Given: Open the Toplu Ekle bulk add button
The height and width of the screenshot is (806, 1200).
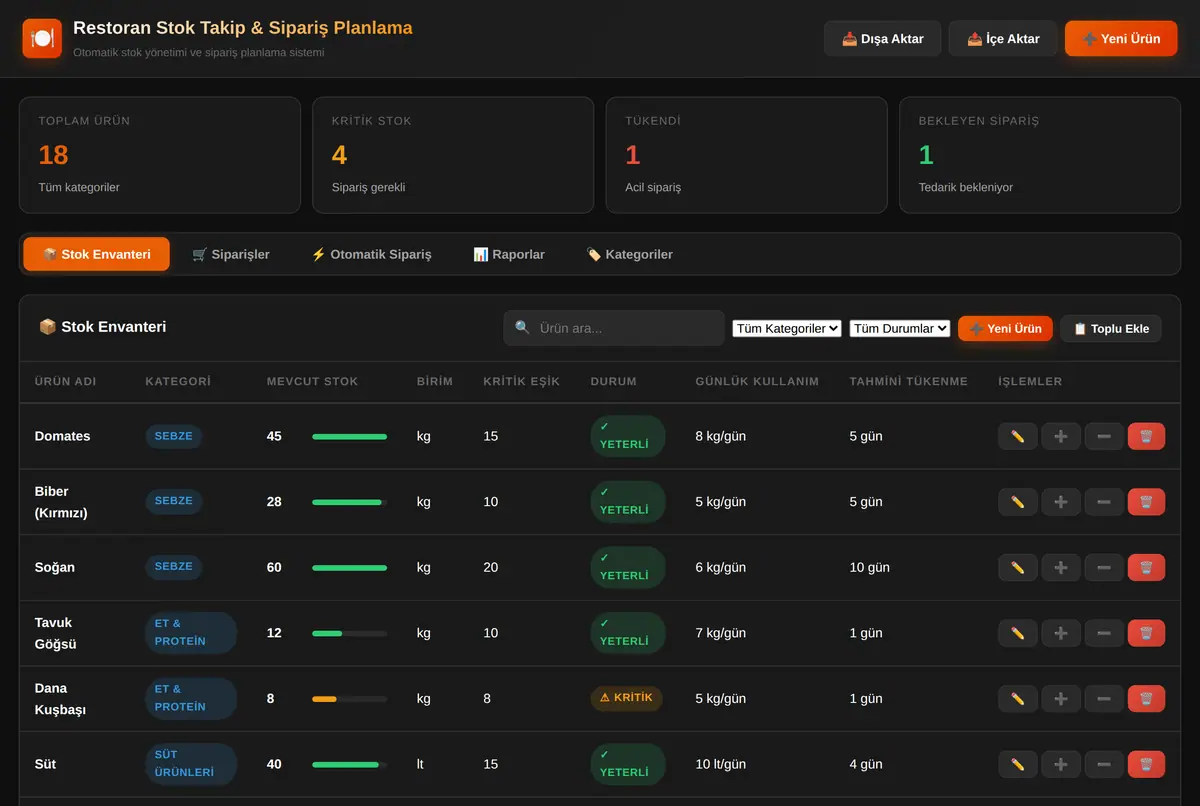Looking at the screenshot, I should click(x=1111, y=328).
